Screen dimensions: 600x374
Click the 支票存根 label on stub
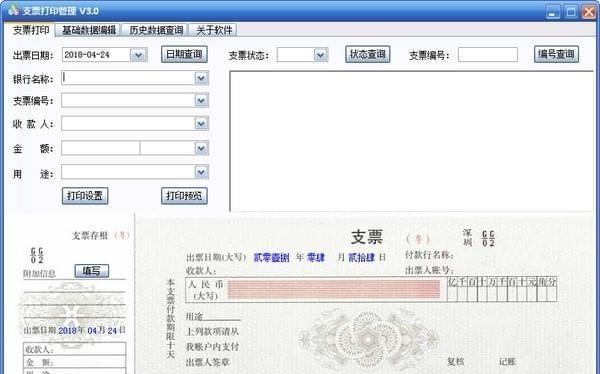pyautogui.click(x=90, y=235)
